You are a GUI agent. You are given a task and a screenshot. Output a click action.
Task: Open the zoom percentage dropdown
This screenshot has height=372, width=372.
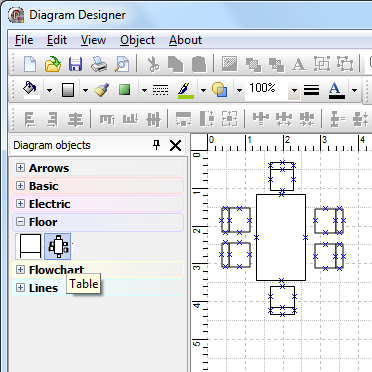[294, 90]
